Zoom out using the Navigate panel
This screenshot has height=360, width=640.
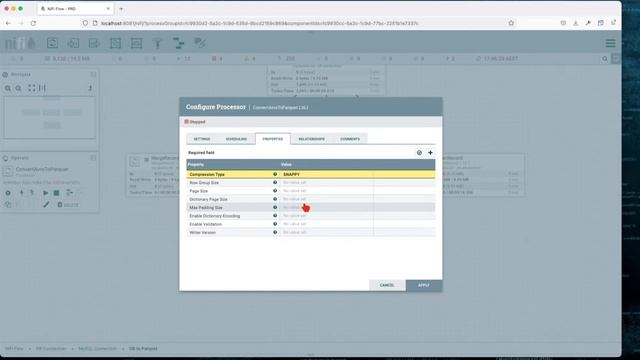[18, 88]
